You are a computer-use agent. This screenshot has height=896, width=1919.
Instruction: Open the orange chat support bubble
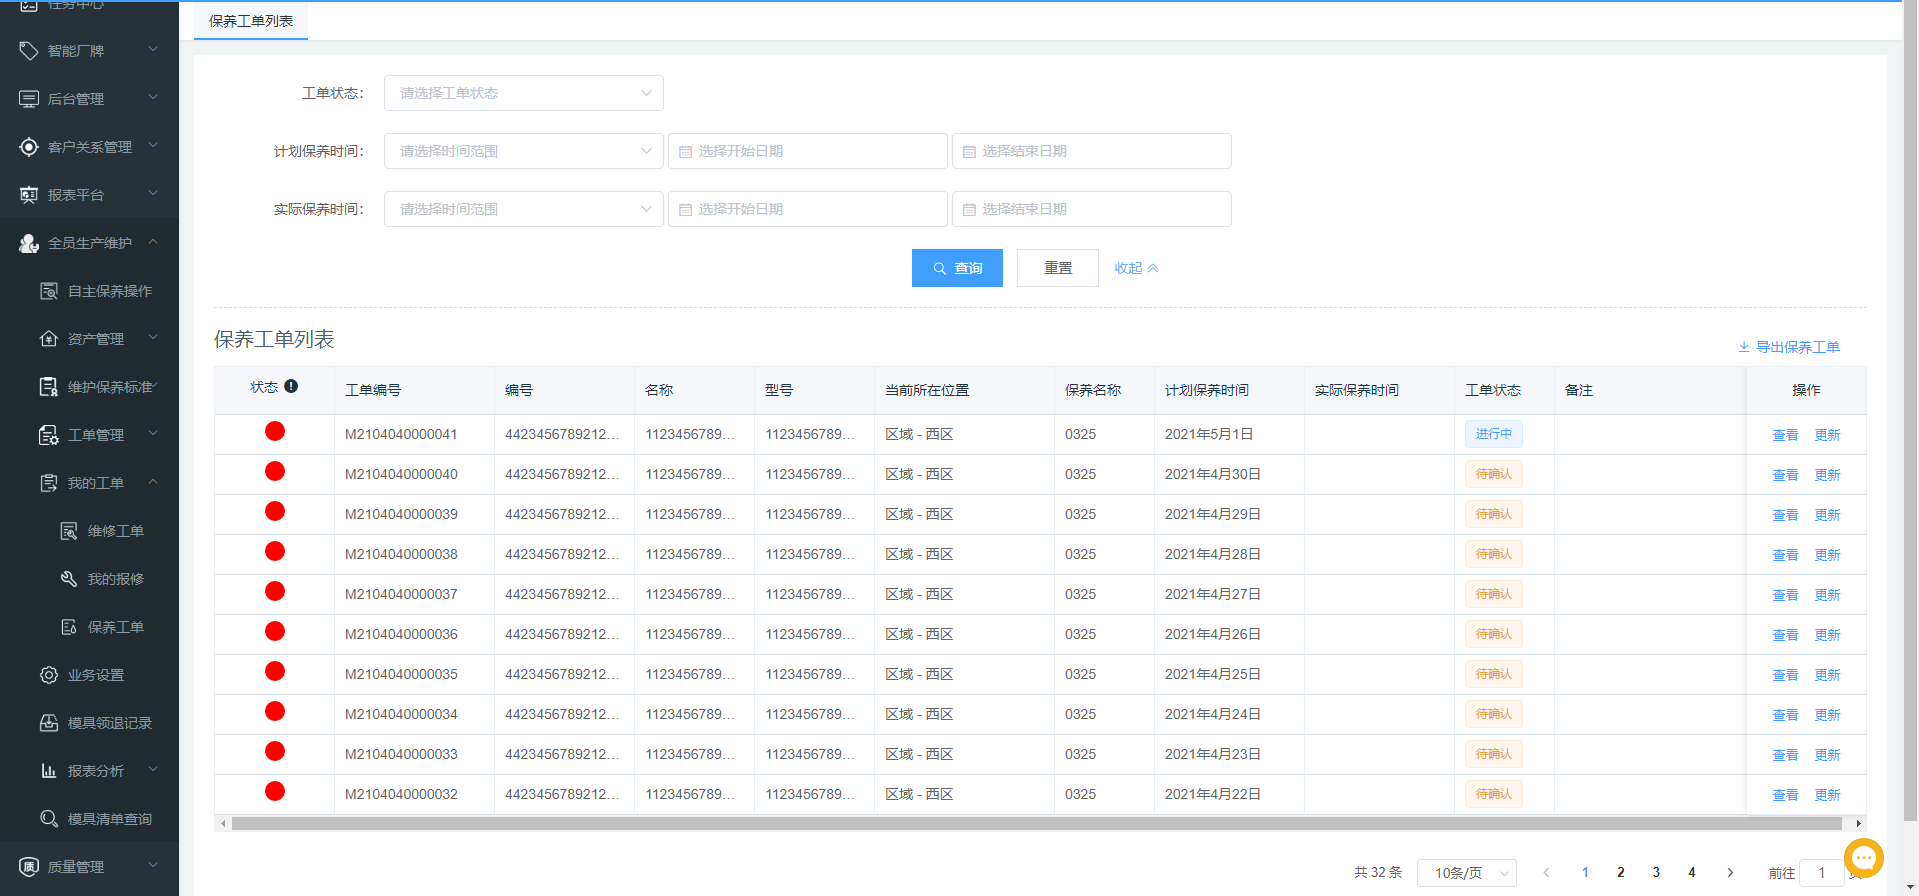click(x=1864, y=857)
